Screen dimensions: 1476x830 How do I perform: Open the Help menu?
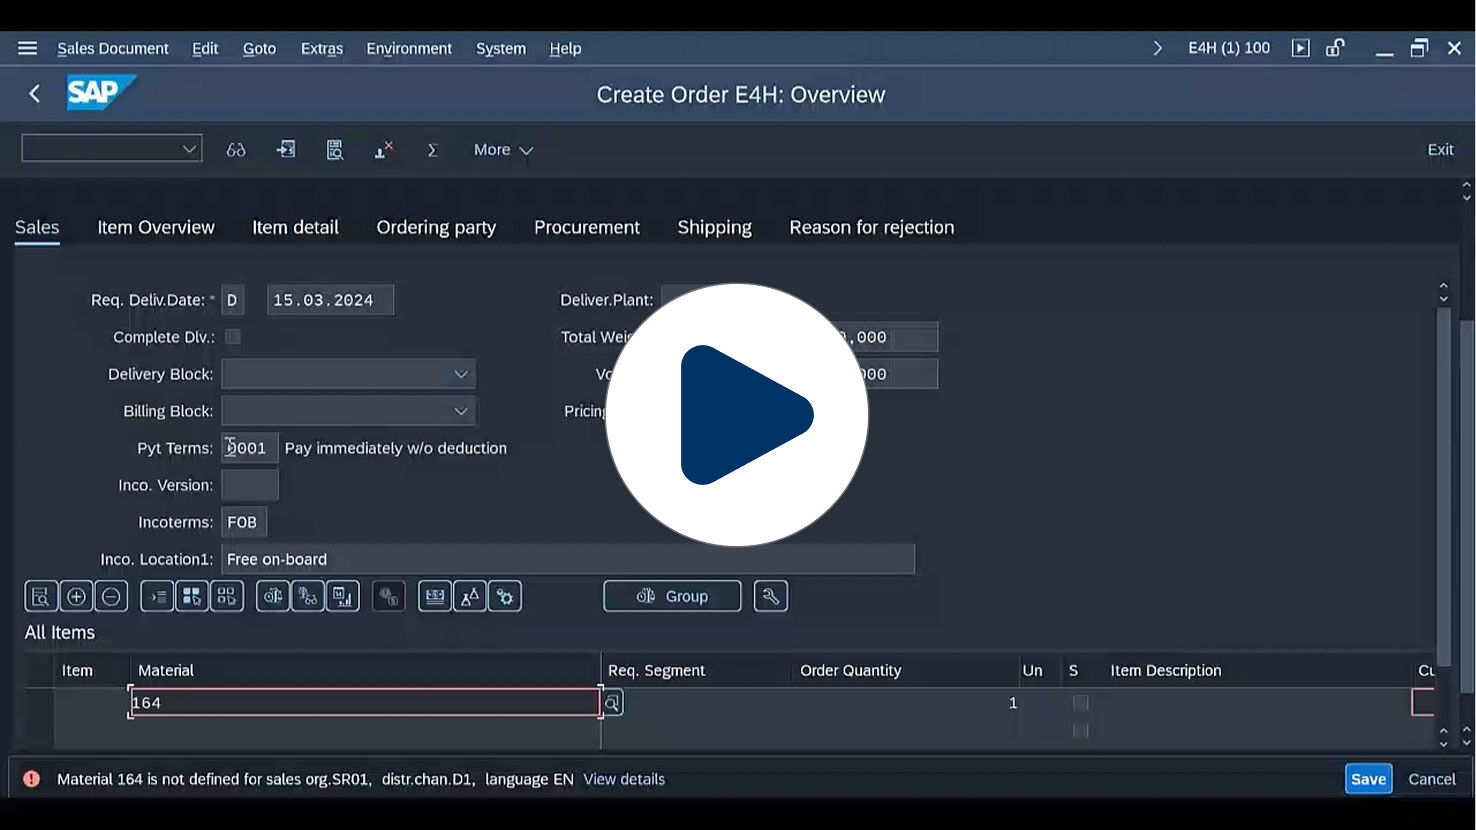point(565,48)
